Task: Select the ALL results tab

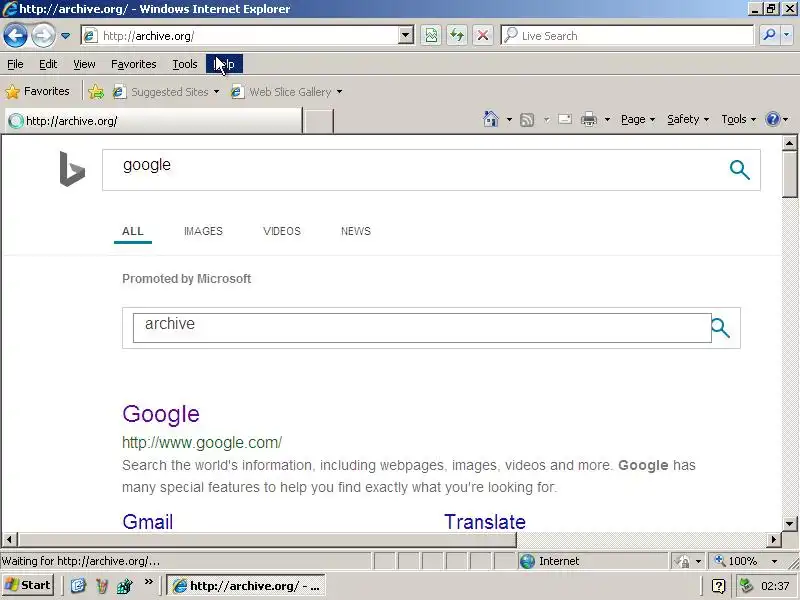Action: [133, 231]
